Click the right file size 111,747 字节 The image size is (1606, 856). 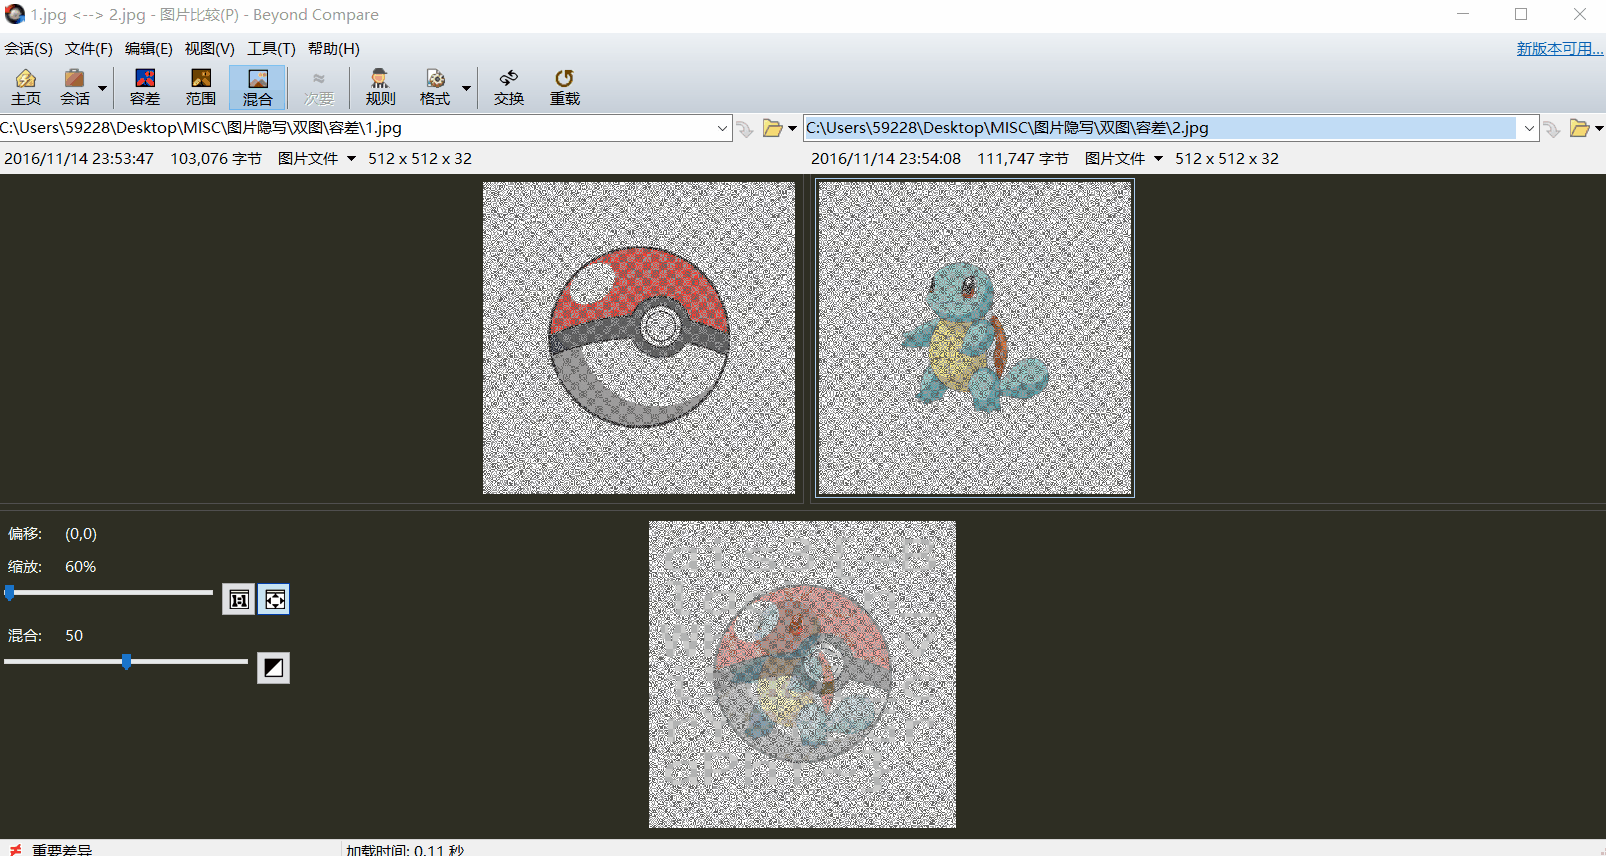coord(1023,158)
